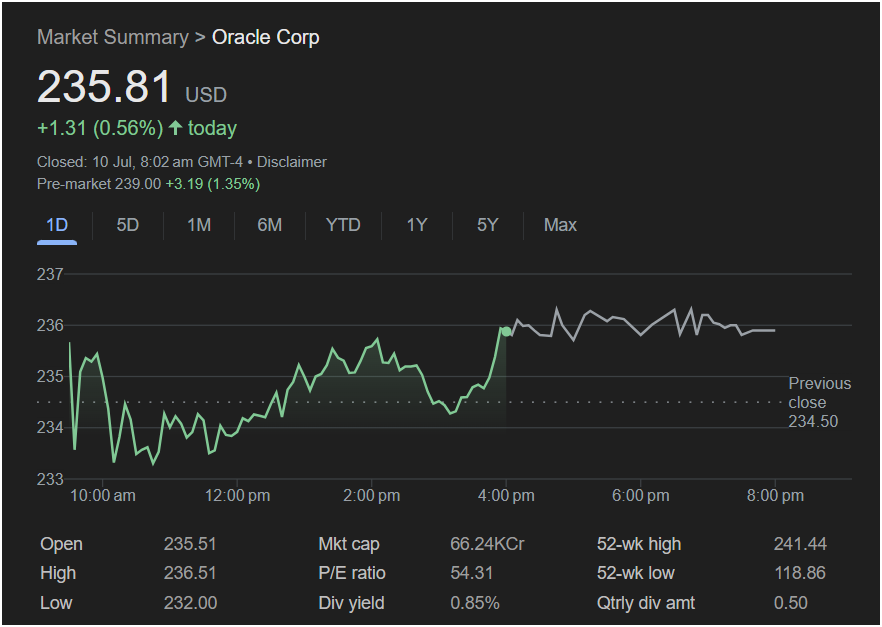Click the 2:00 pm axis label
Screen dimensions: 882x627
click(371, 496)
